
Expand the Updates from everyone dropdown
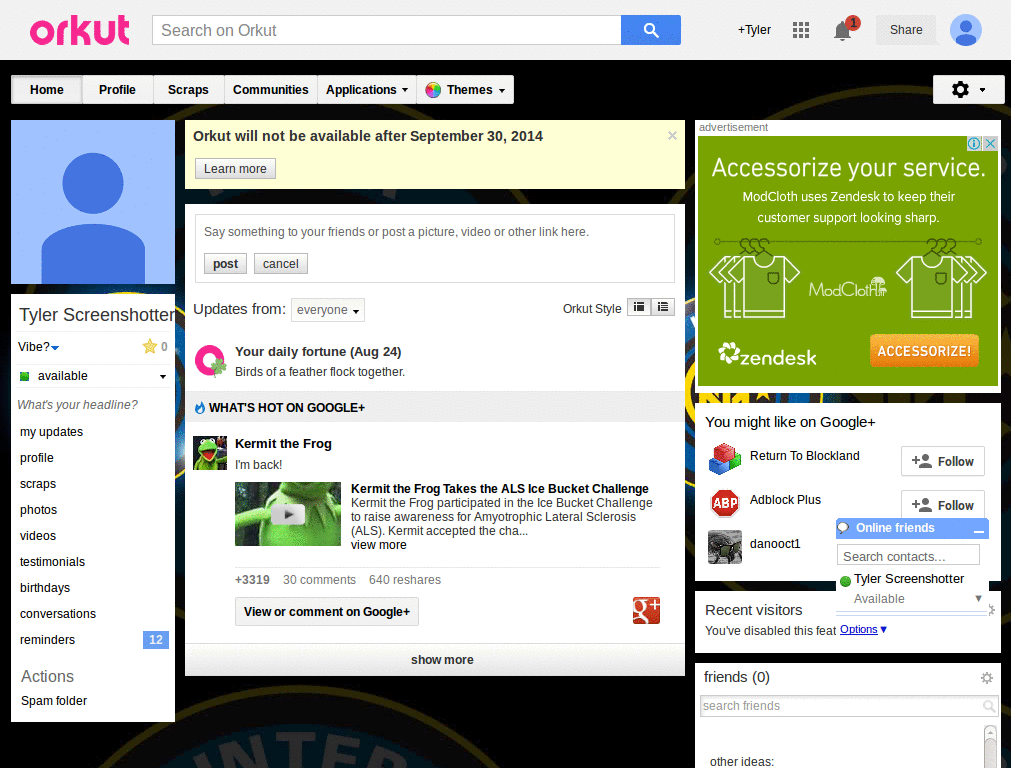point(328,310)
